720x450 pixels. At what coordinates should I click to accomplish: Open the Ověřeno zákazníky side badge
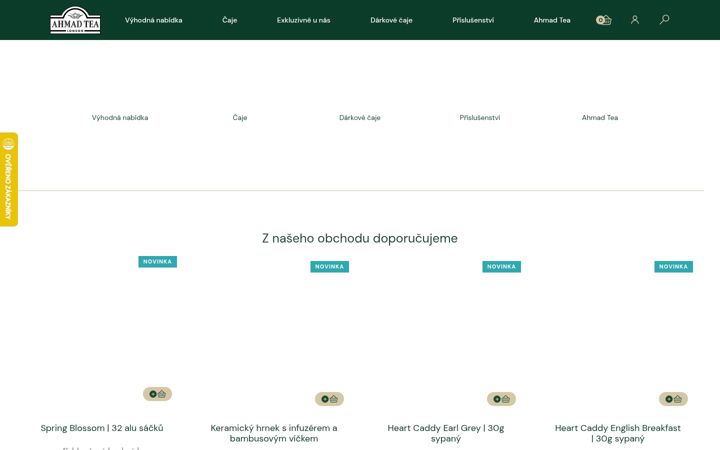point(9,180)
